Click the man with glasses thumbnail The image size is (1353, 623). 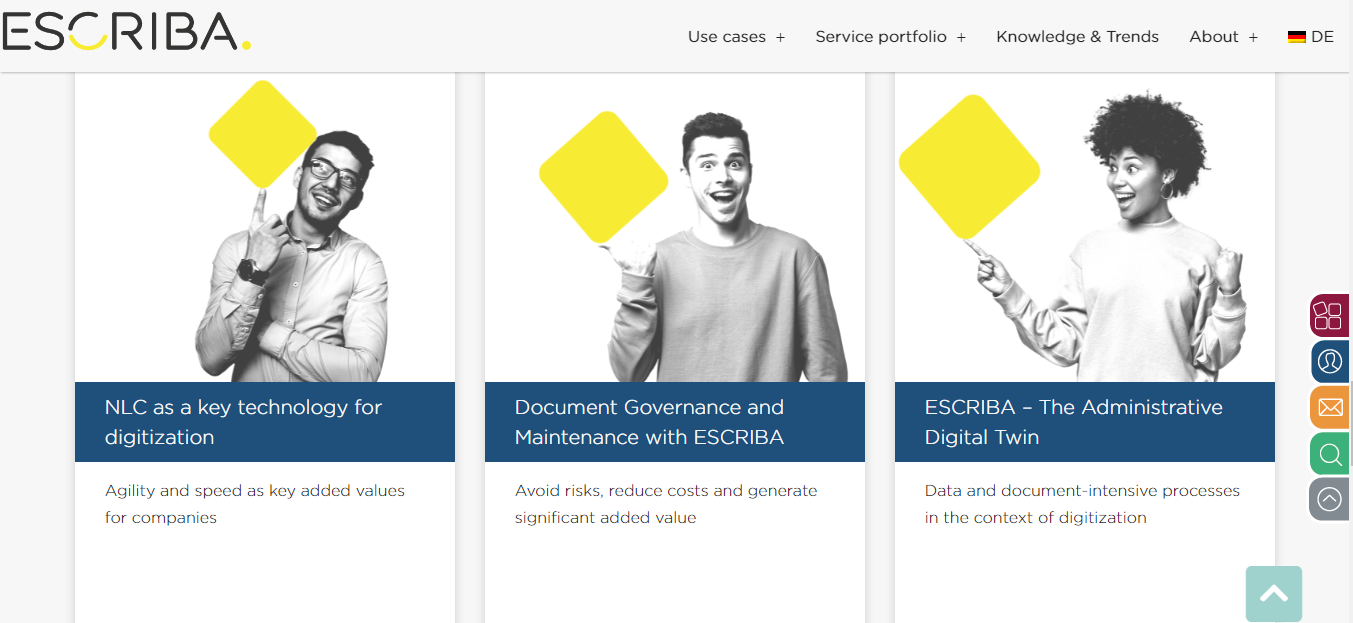click(265, 227)
